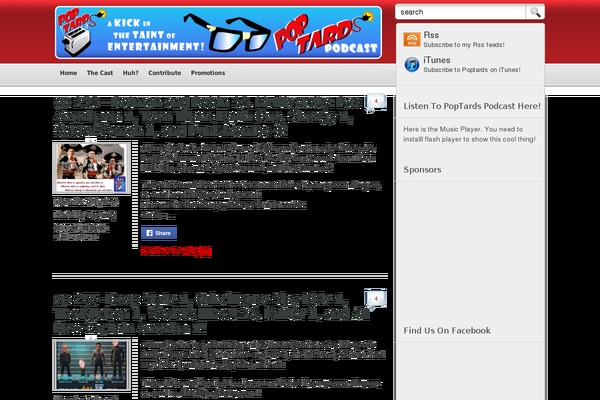600x400 pixels.
Task: Open the Huh? menu item
Action: click(130, 73)
